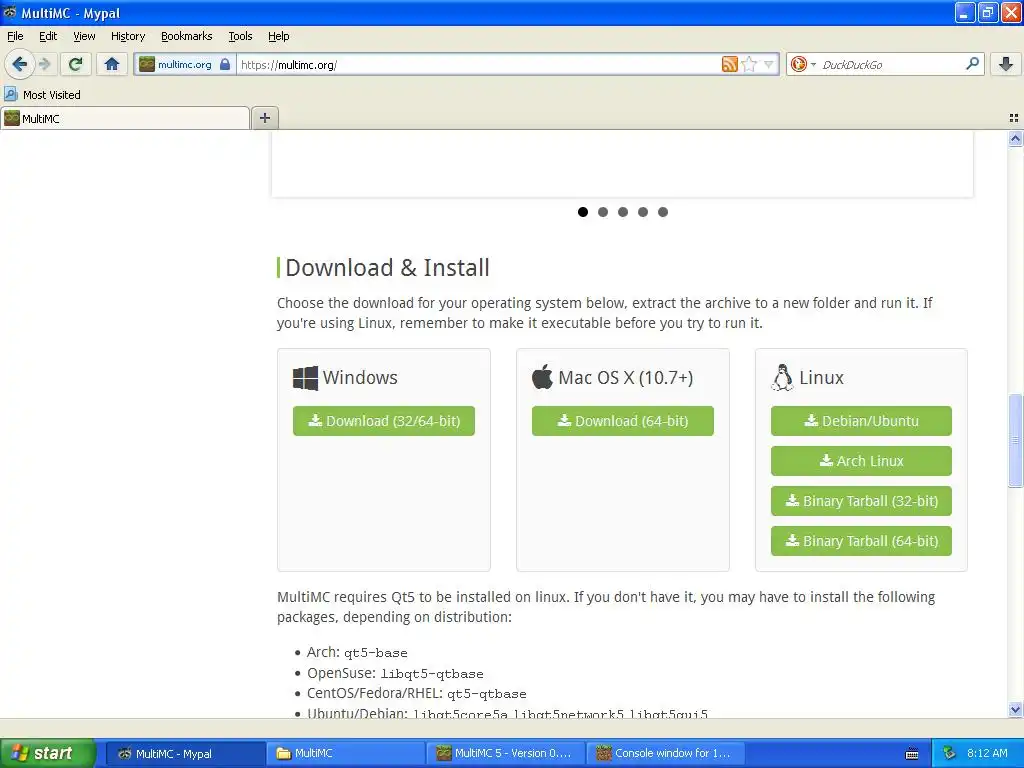Open the Edit menu
The height and width of the screenshot is (768, 1024).
[x=48, y=36]
